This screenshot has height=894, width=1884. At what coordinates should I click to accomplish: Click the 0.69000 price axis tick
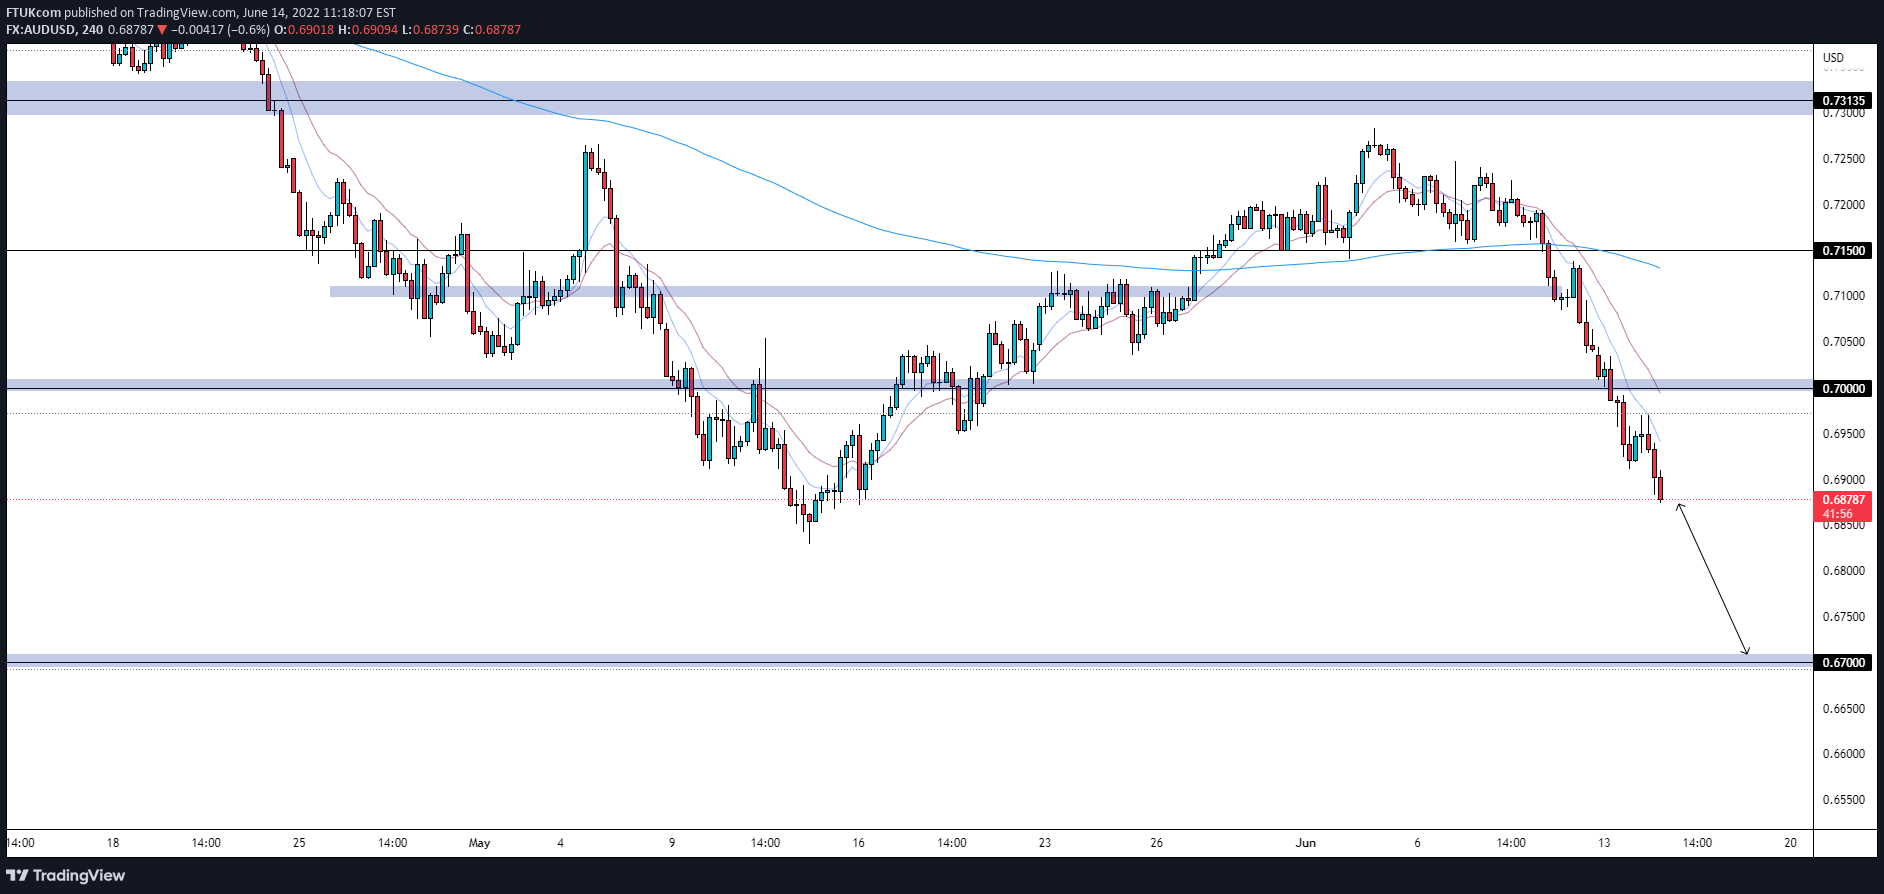tap(1844, 480)
